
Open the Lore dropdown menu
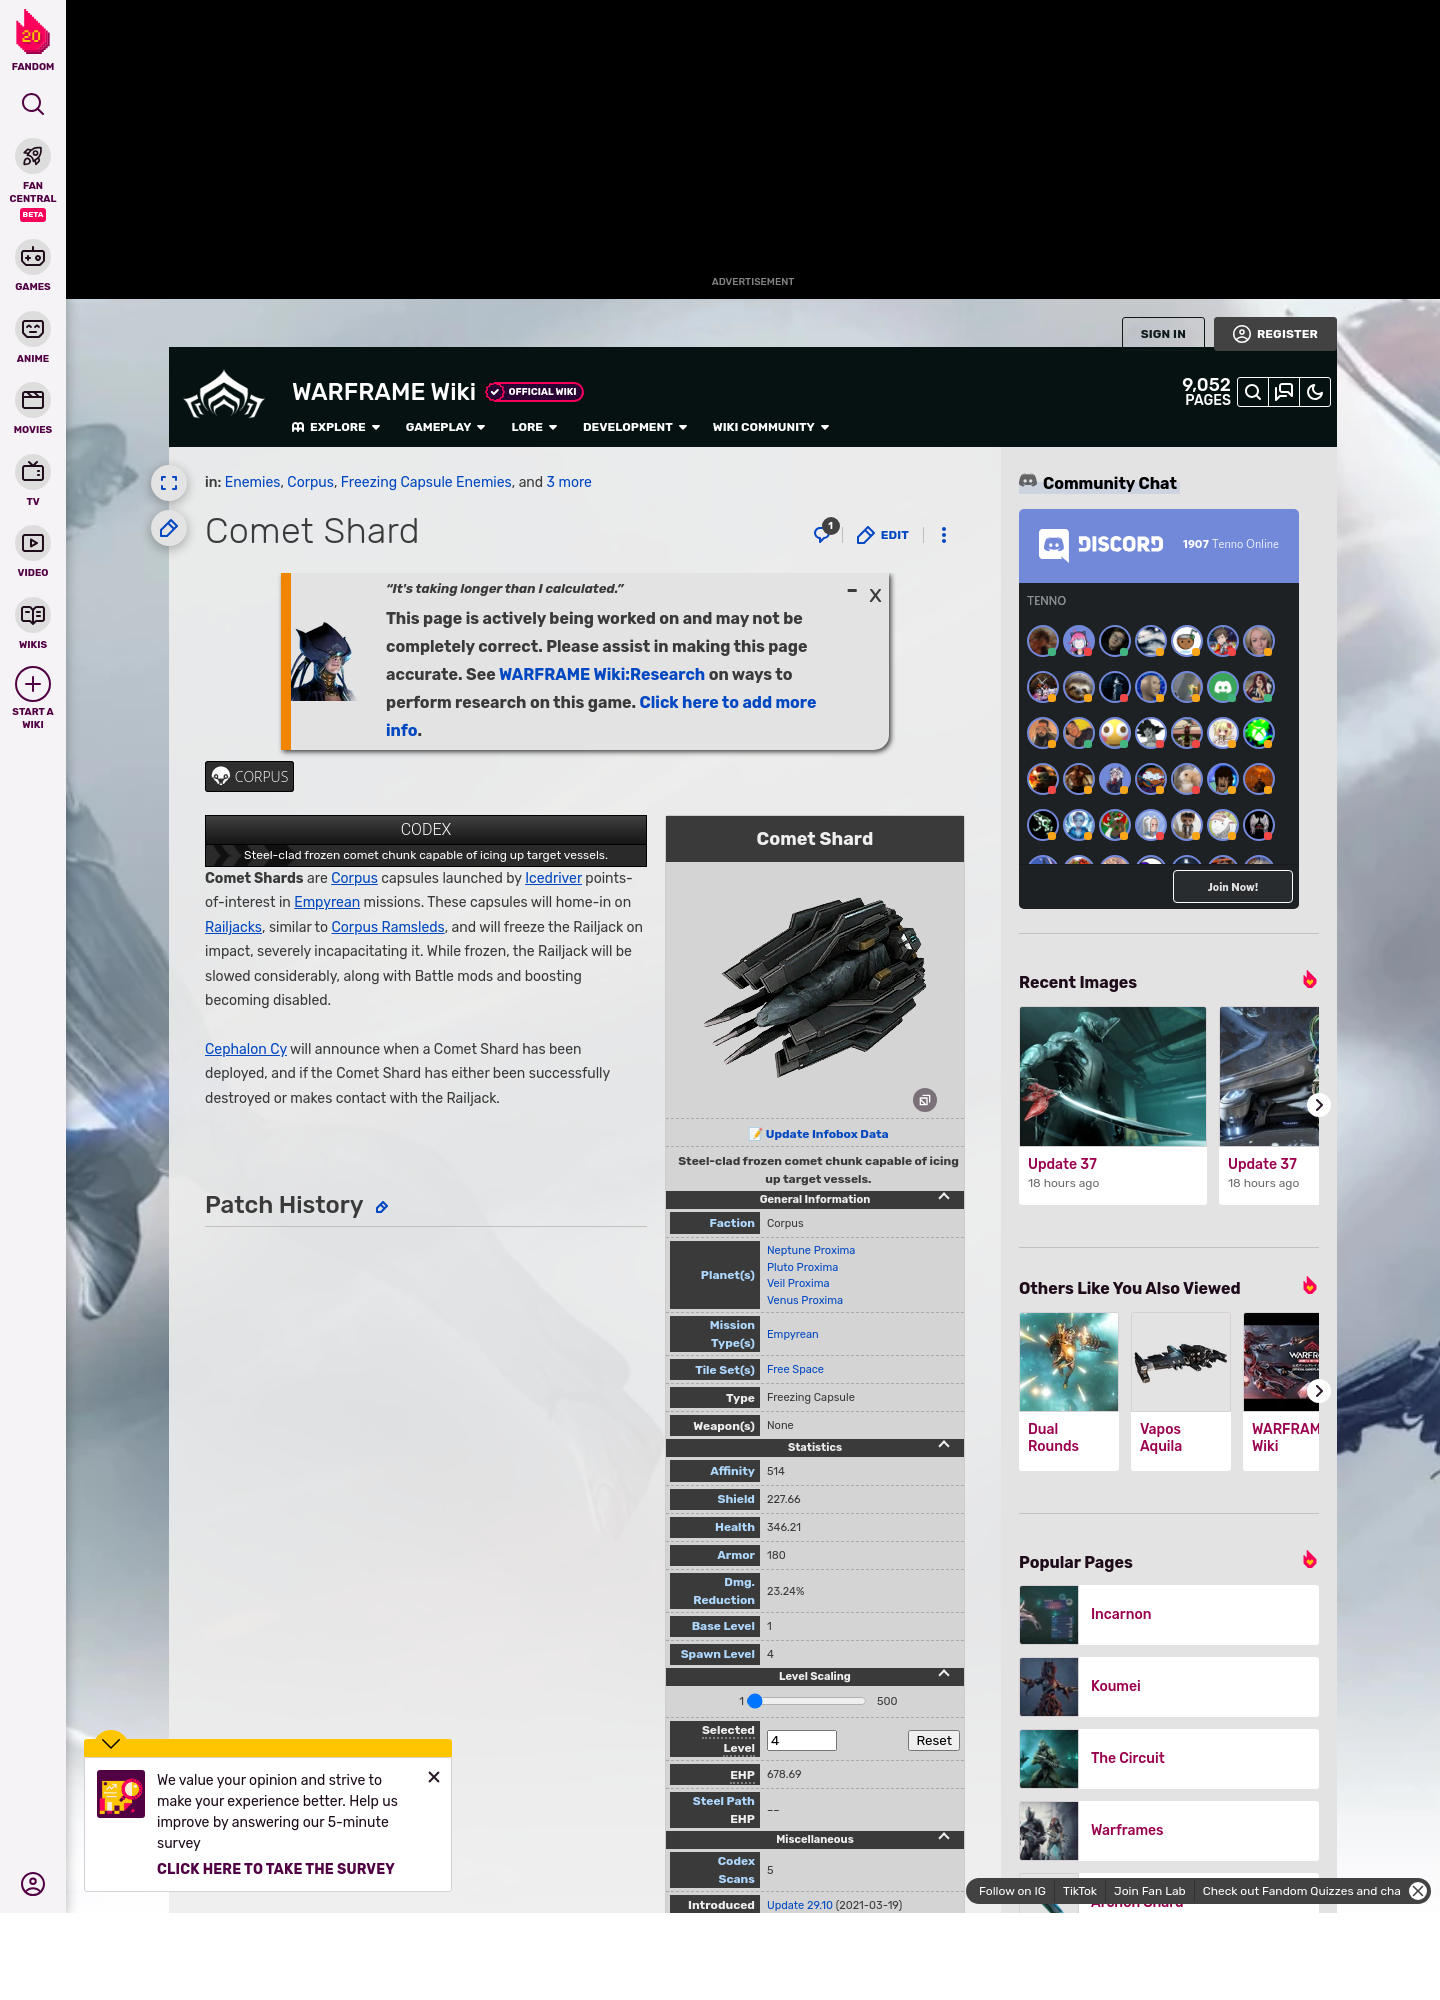pyautogui.click(x=534, y=427)
